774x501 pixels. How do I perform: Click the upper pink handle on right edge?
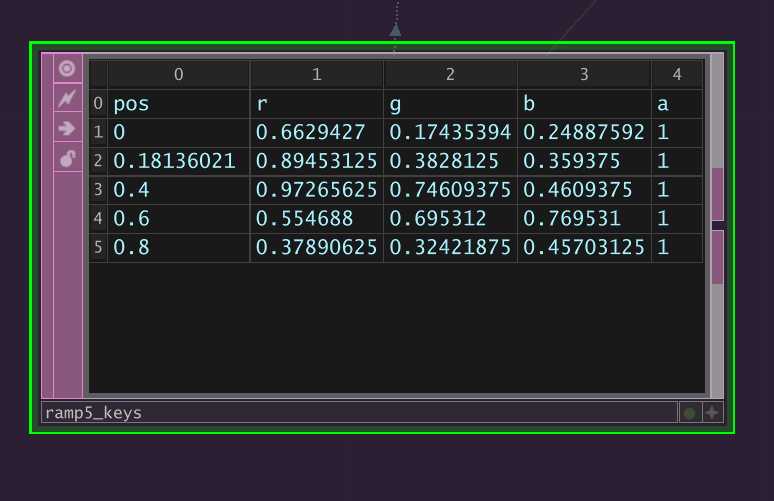[x=717, y=194]
